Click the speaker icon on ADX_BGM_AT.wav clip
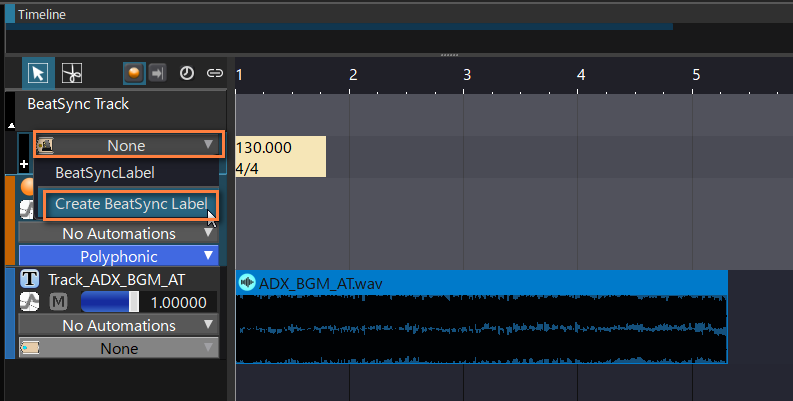 tap(247, 283)
